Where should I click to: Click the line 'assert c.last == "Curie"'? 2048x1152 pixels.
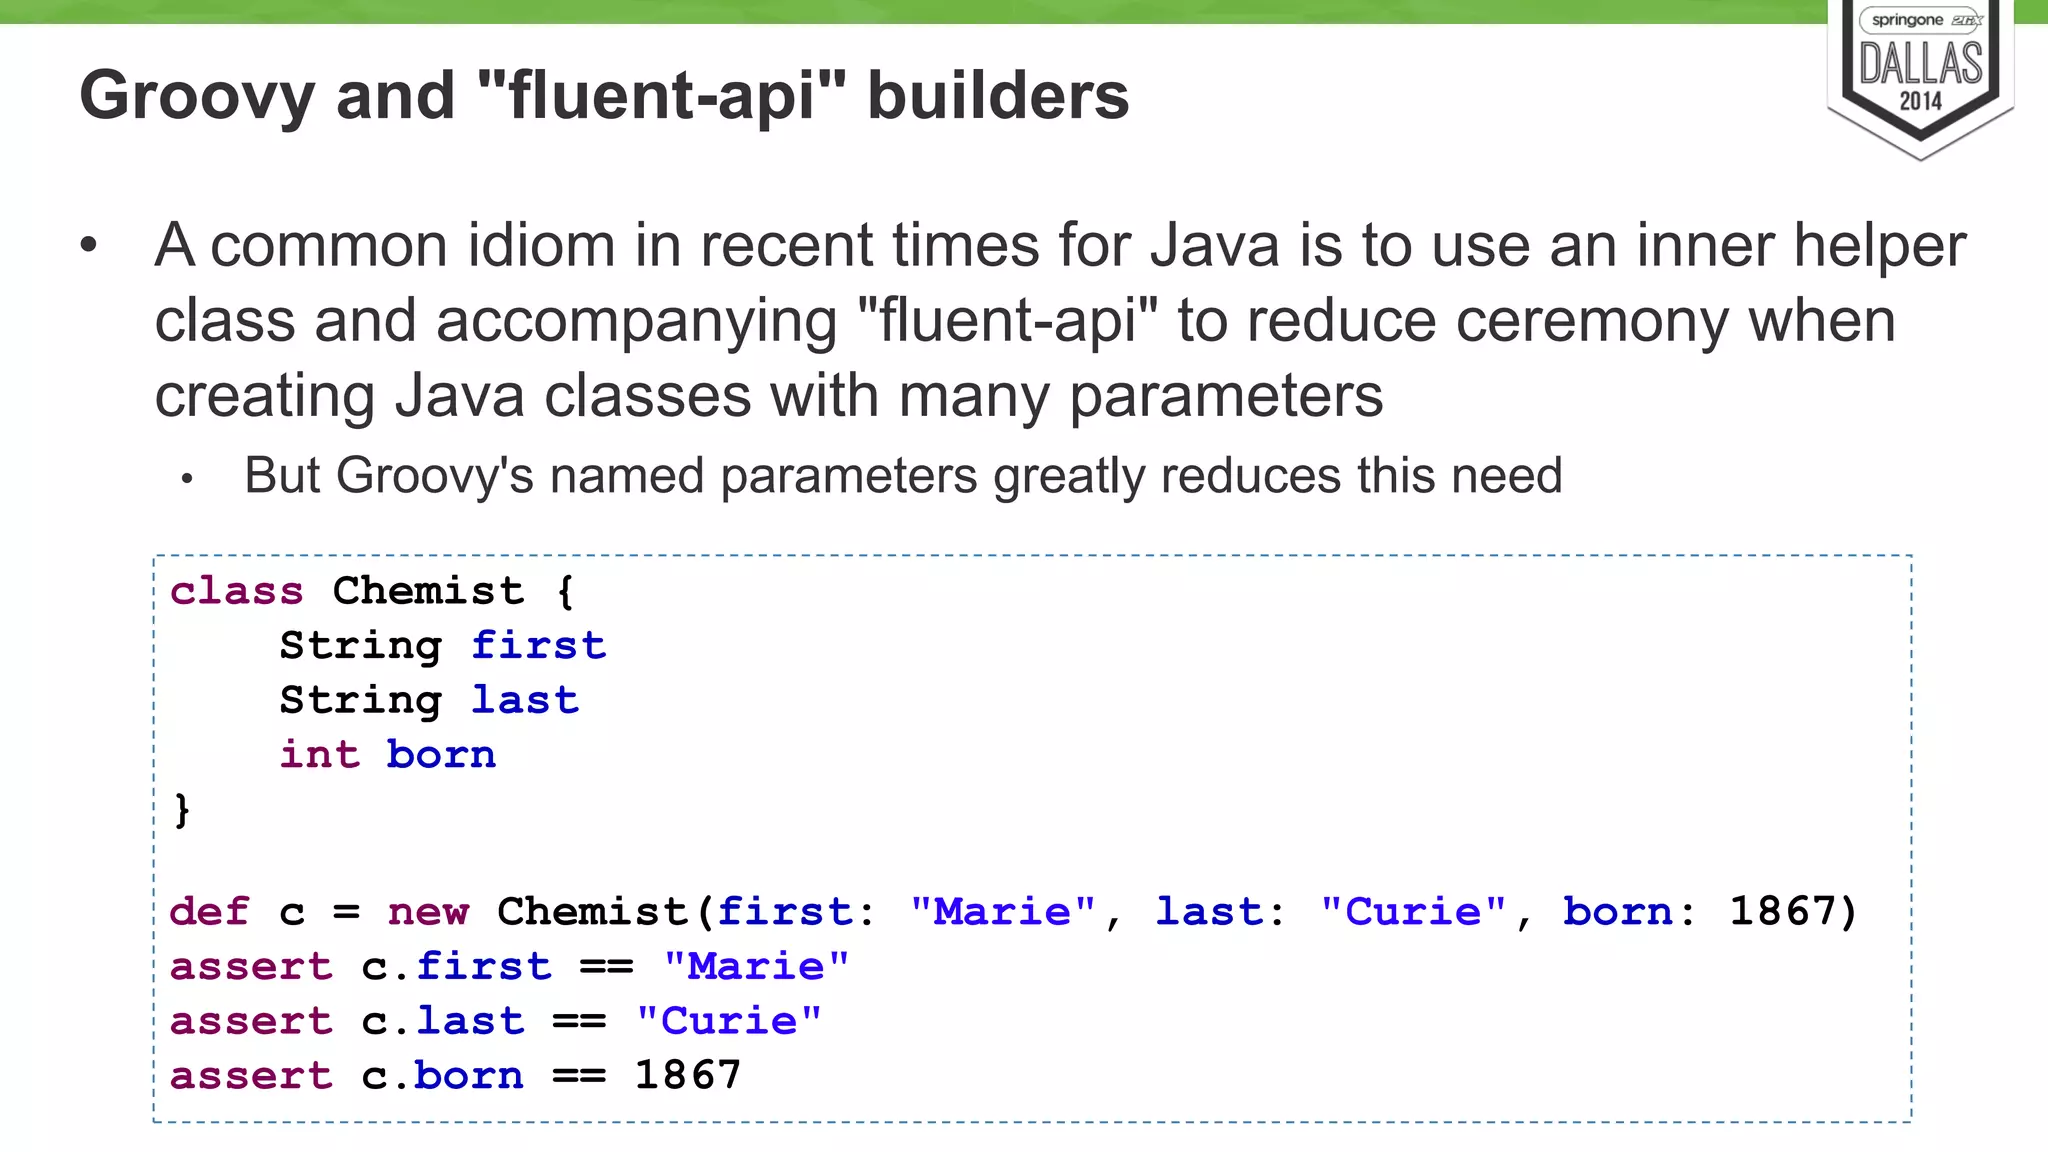pos(496,1021)
